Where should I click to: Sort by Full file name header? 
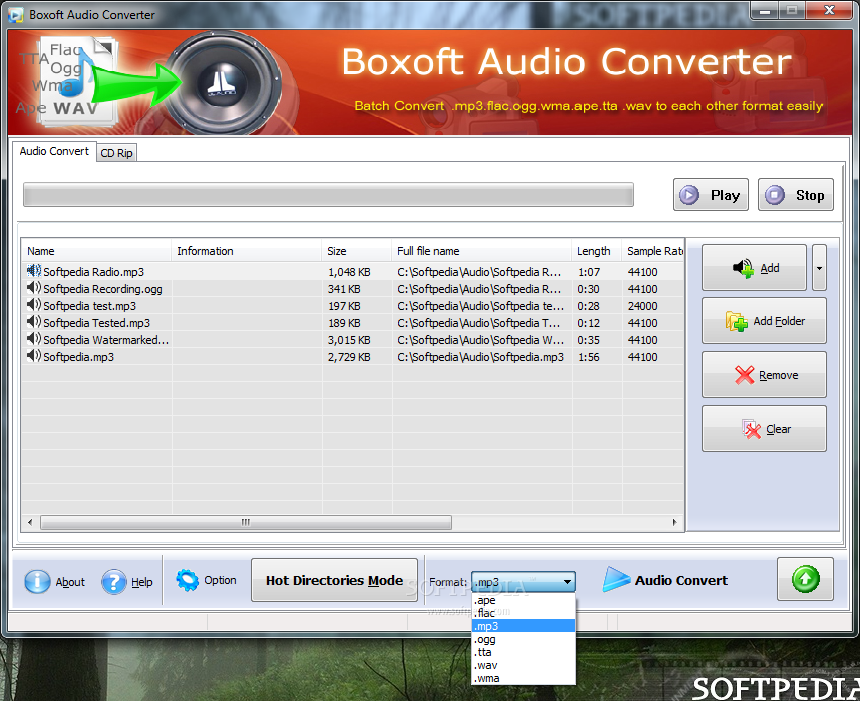(482, 251)
